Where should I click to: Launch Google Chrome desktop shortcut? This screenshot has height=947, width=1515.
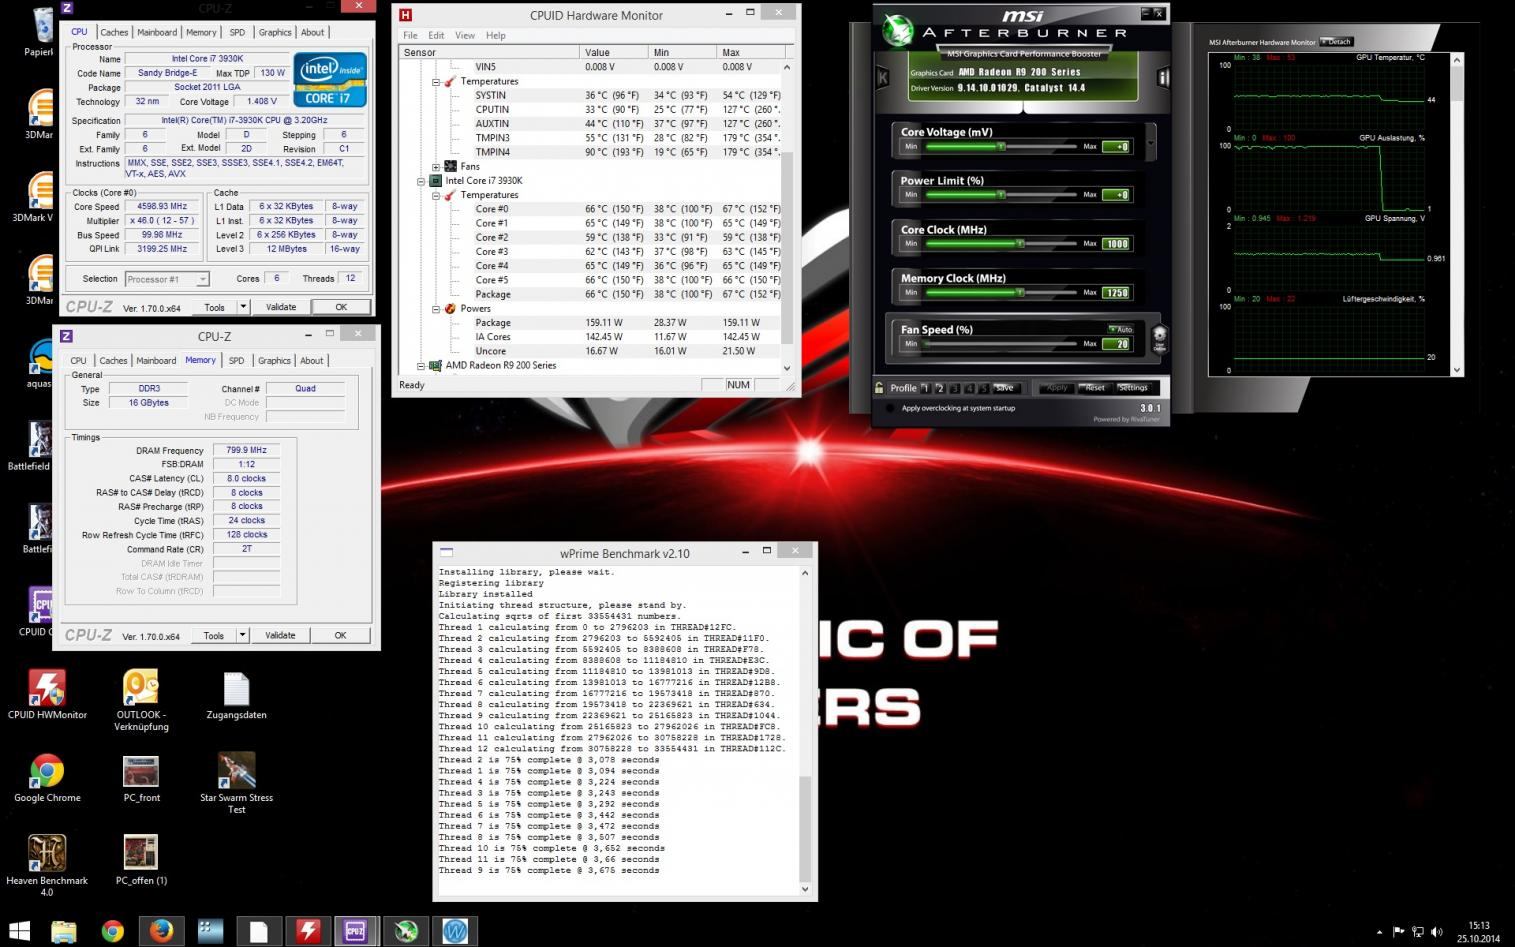tap(47, 779)
